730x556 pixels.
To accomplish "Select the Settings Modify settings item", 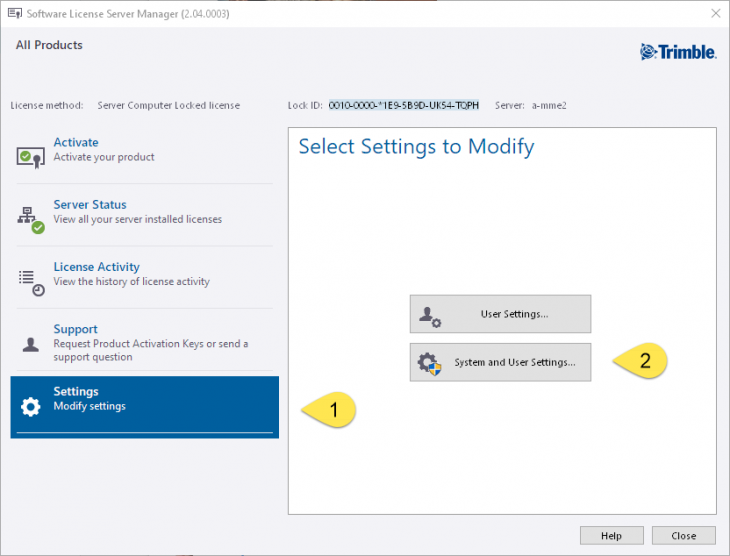I will coord(144,407).
